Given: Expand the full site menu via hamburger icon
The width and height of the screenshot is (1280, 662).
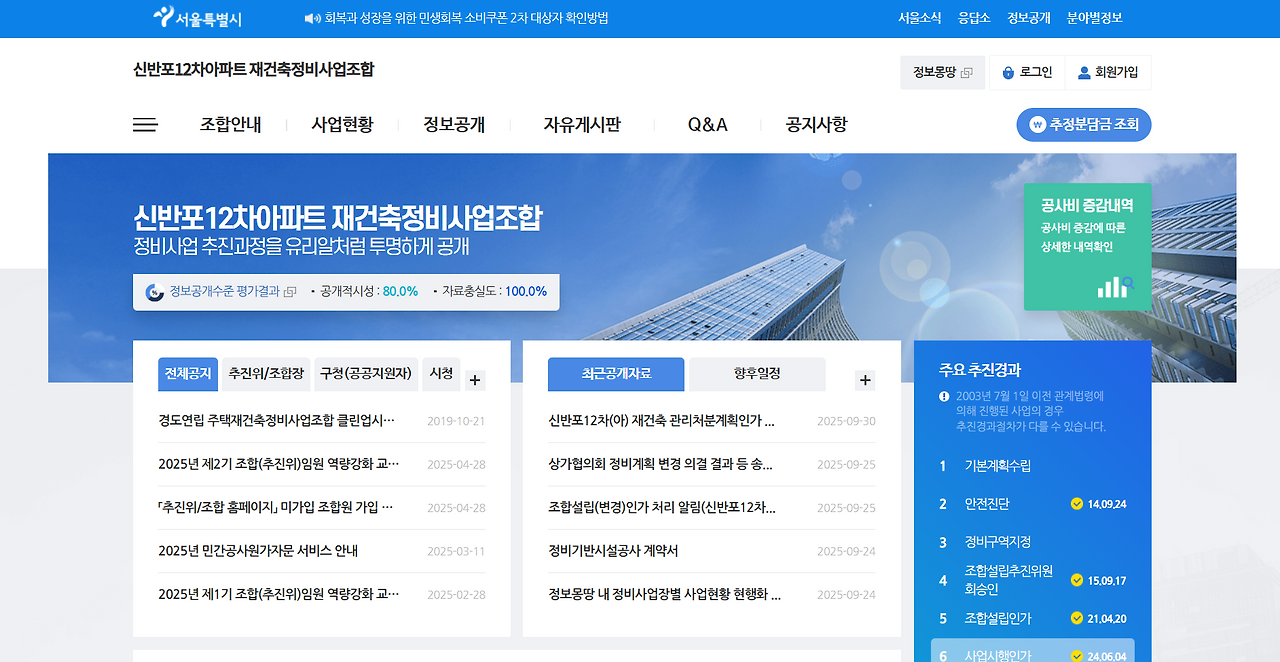Looking at the screenshot, I should point(145,124).
